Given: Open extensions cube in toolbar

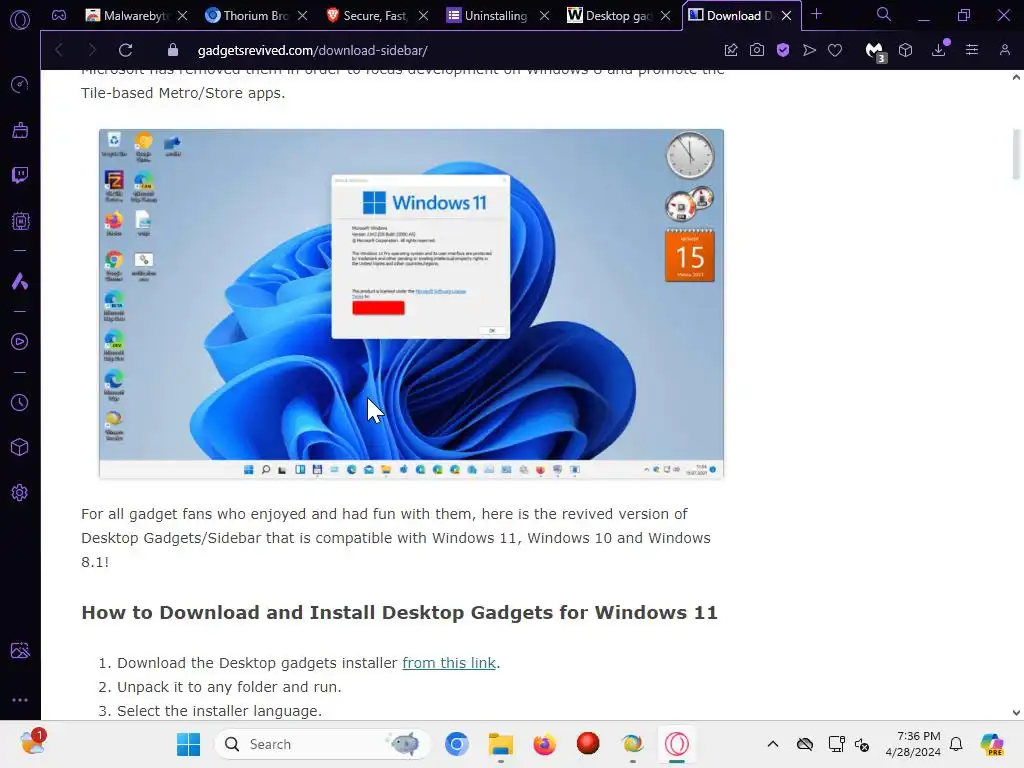Looking at the screenshot, I should (x=905, y=50).
